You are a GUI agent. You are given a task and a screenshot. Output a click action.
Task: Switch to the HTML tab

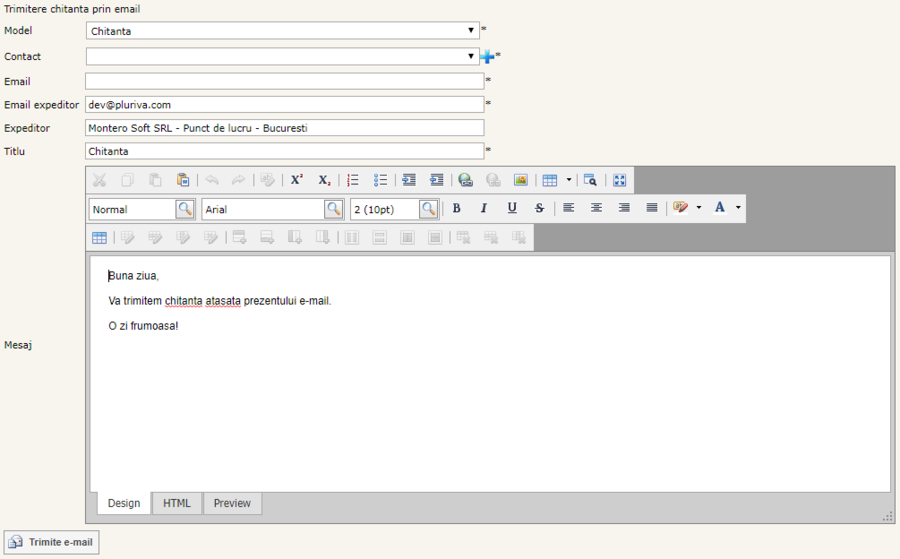(x=177, y=503)
